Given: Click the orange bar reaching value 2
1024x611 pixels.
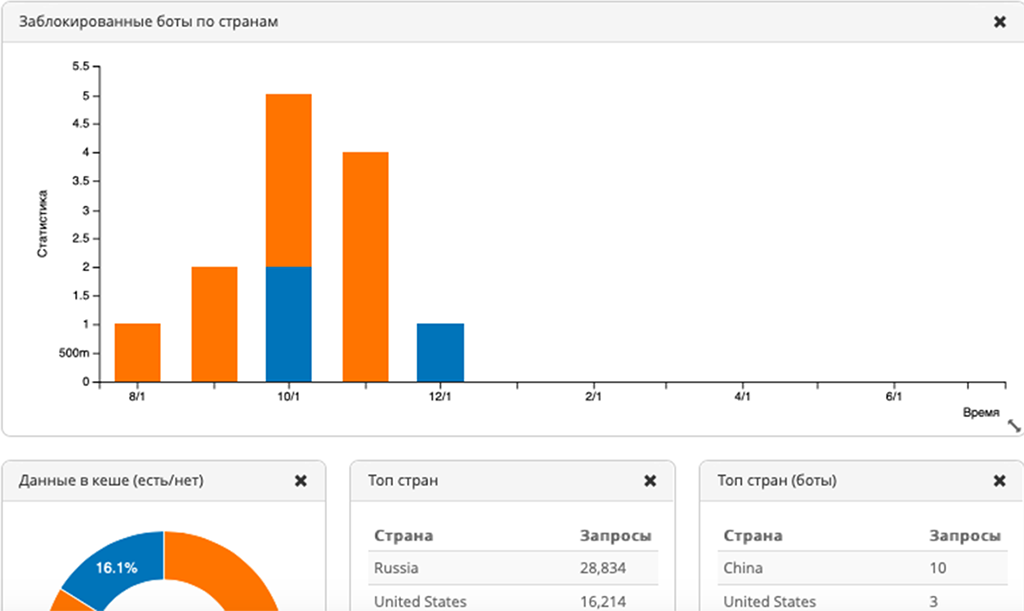Looking at the screenshot, I should tap(214, 324).
